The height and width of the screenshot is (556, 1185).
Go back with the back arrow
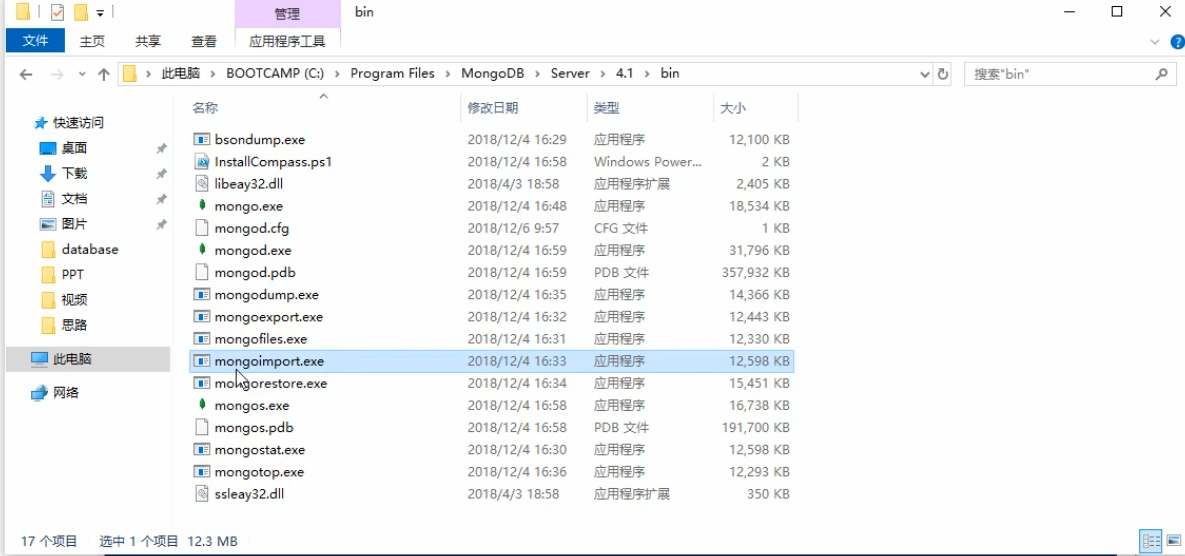[26, 74]
